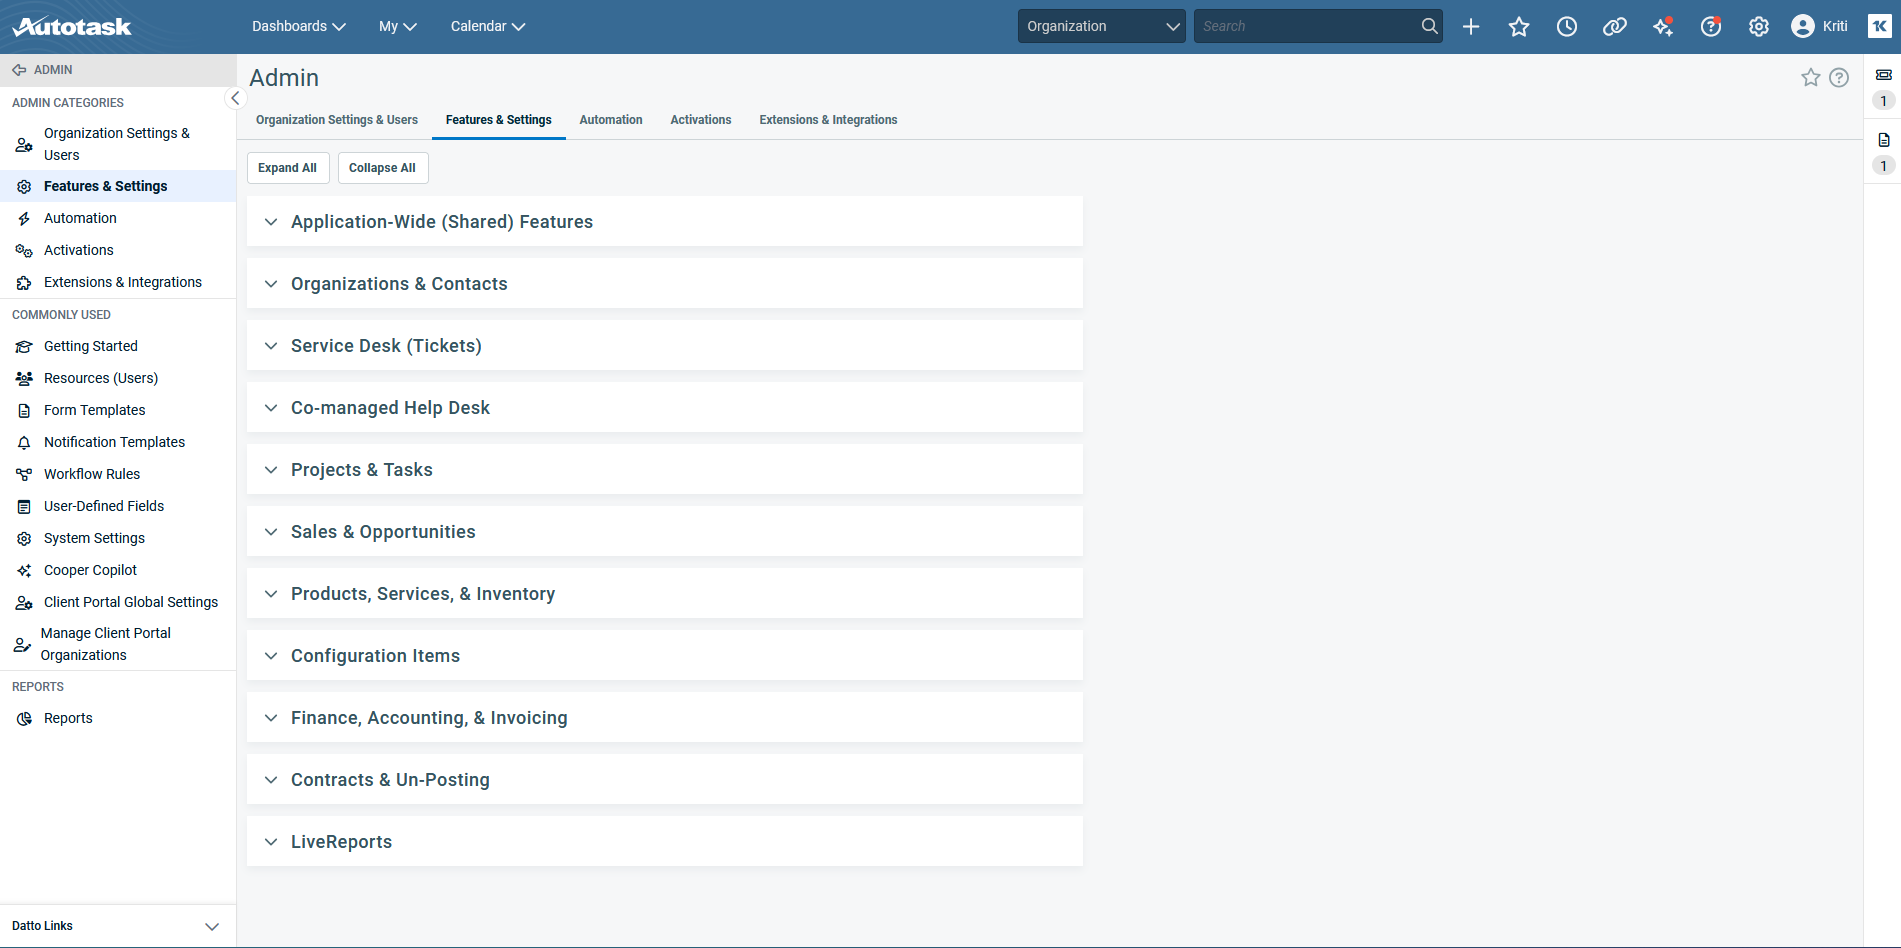Expand Projects & Tasks section
The image size is (1901, 948).
tap(665, 470)
